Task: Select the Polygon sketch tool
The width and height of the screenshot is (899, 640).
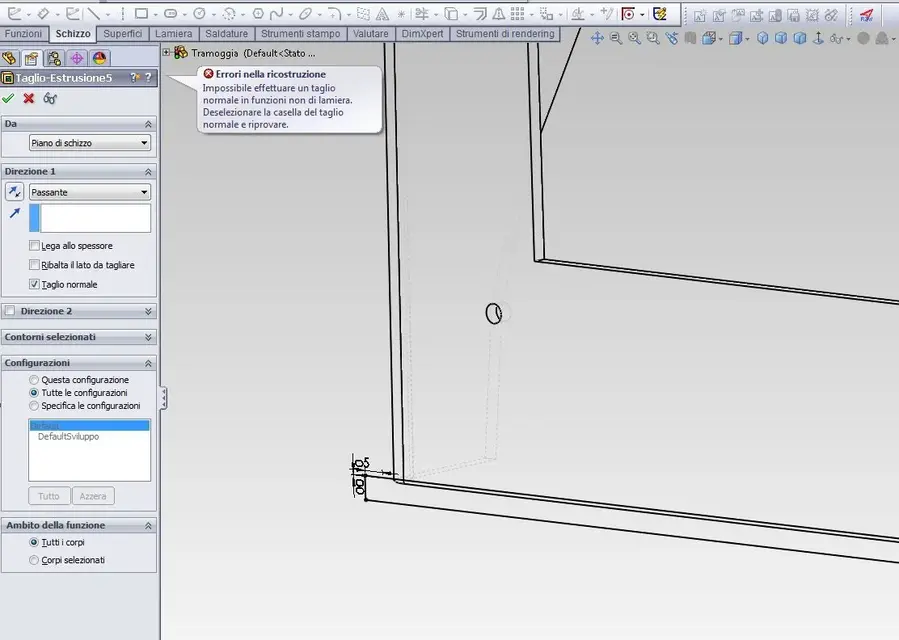Action: coord(258,13)
